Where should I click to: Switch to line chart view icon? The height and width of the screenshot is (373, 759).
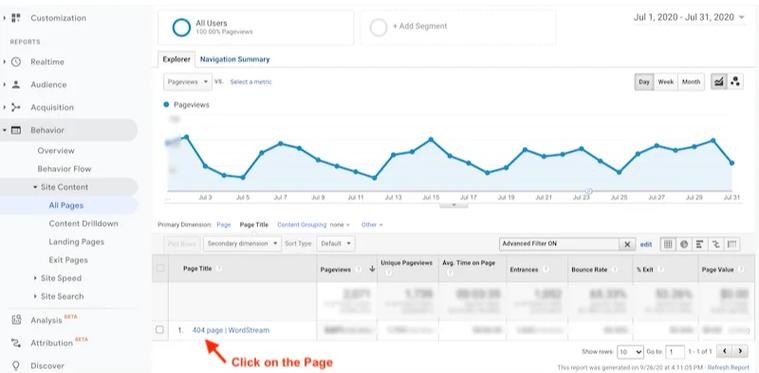point(719,82)
